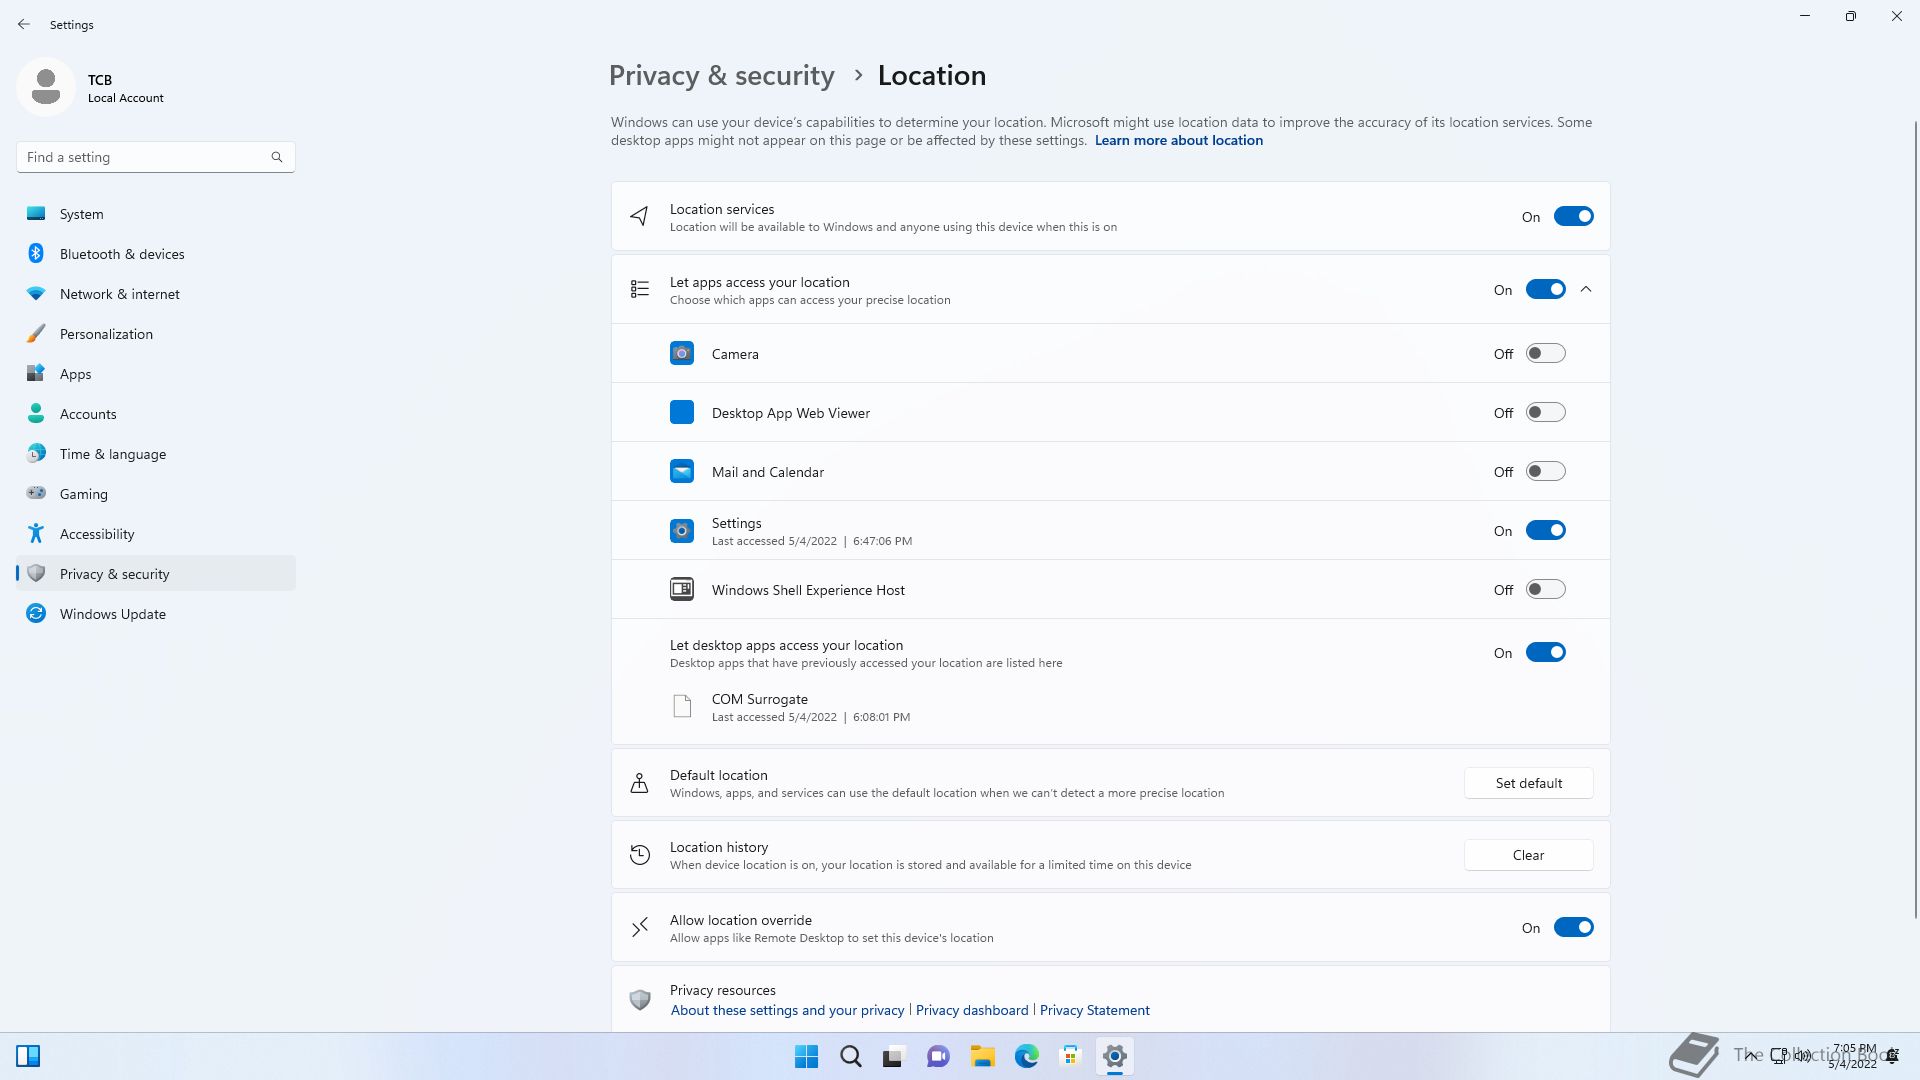Open Gaming settings

[x=156, y=494]
